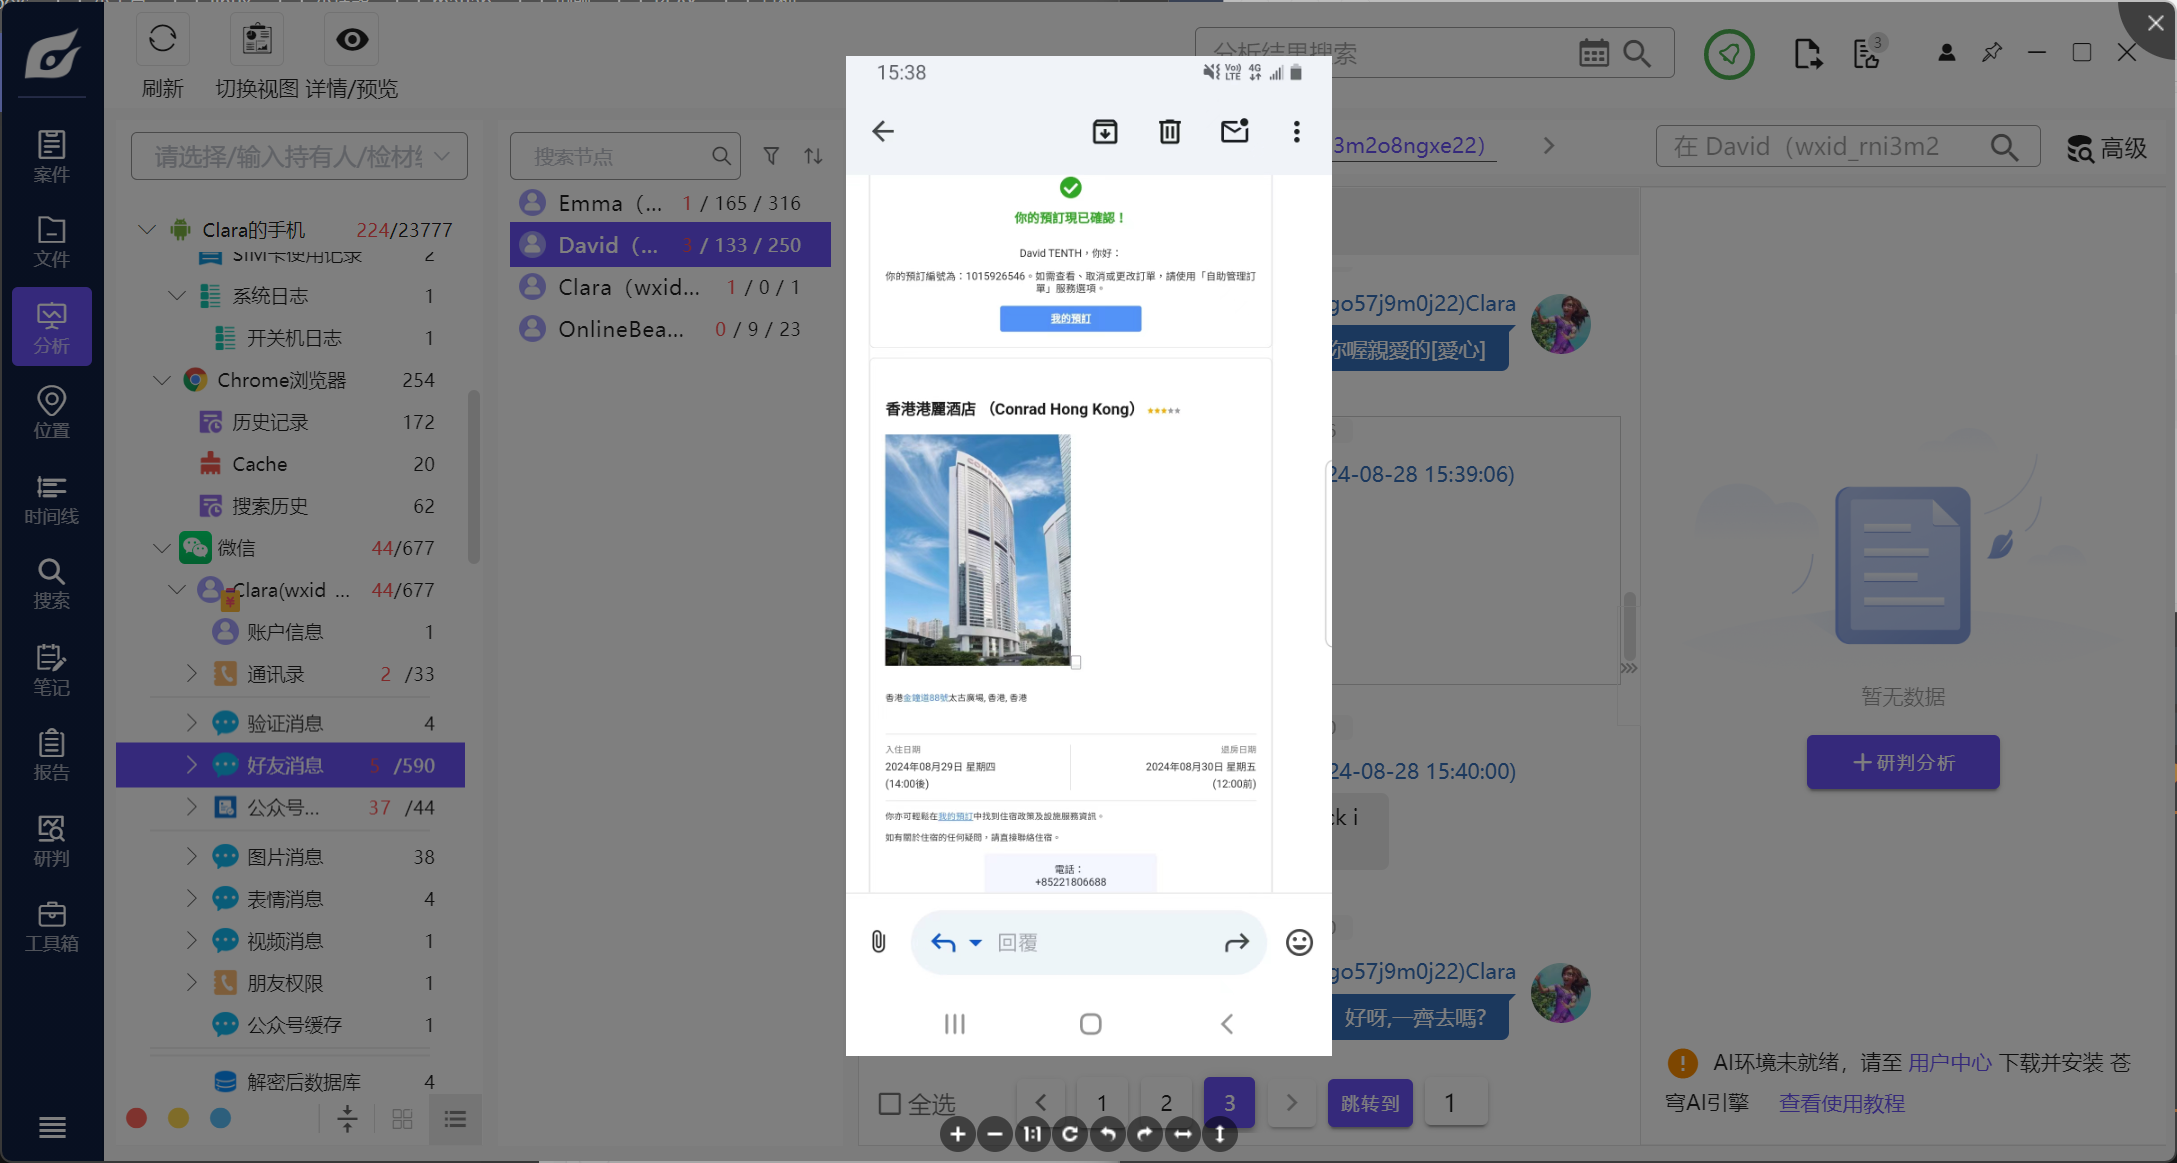Image resolution: width=2177 pixels, height=1163 pixels.
Task: Go to page 2 of messages
Action: 1165,1102
